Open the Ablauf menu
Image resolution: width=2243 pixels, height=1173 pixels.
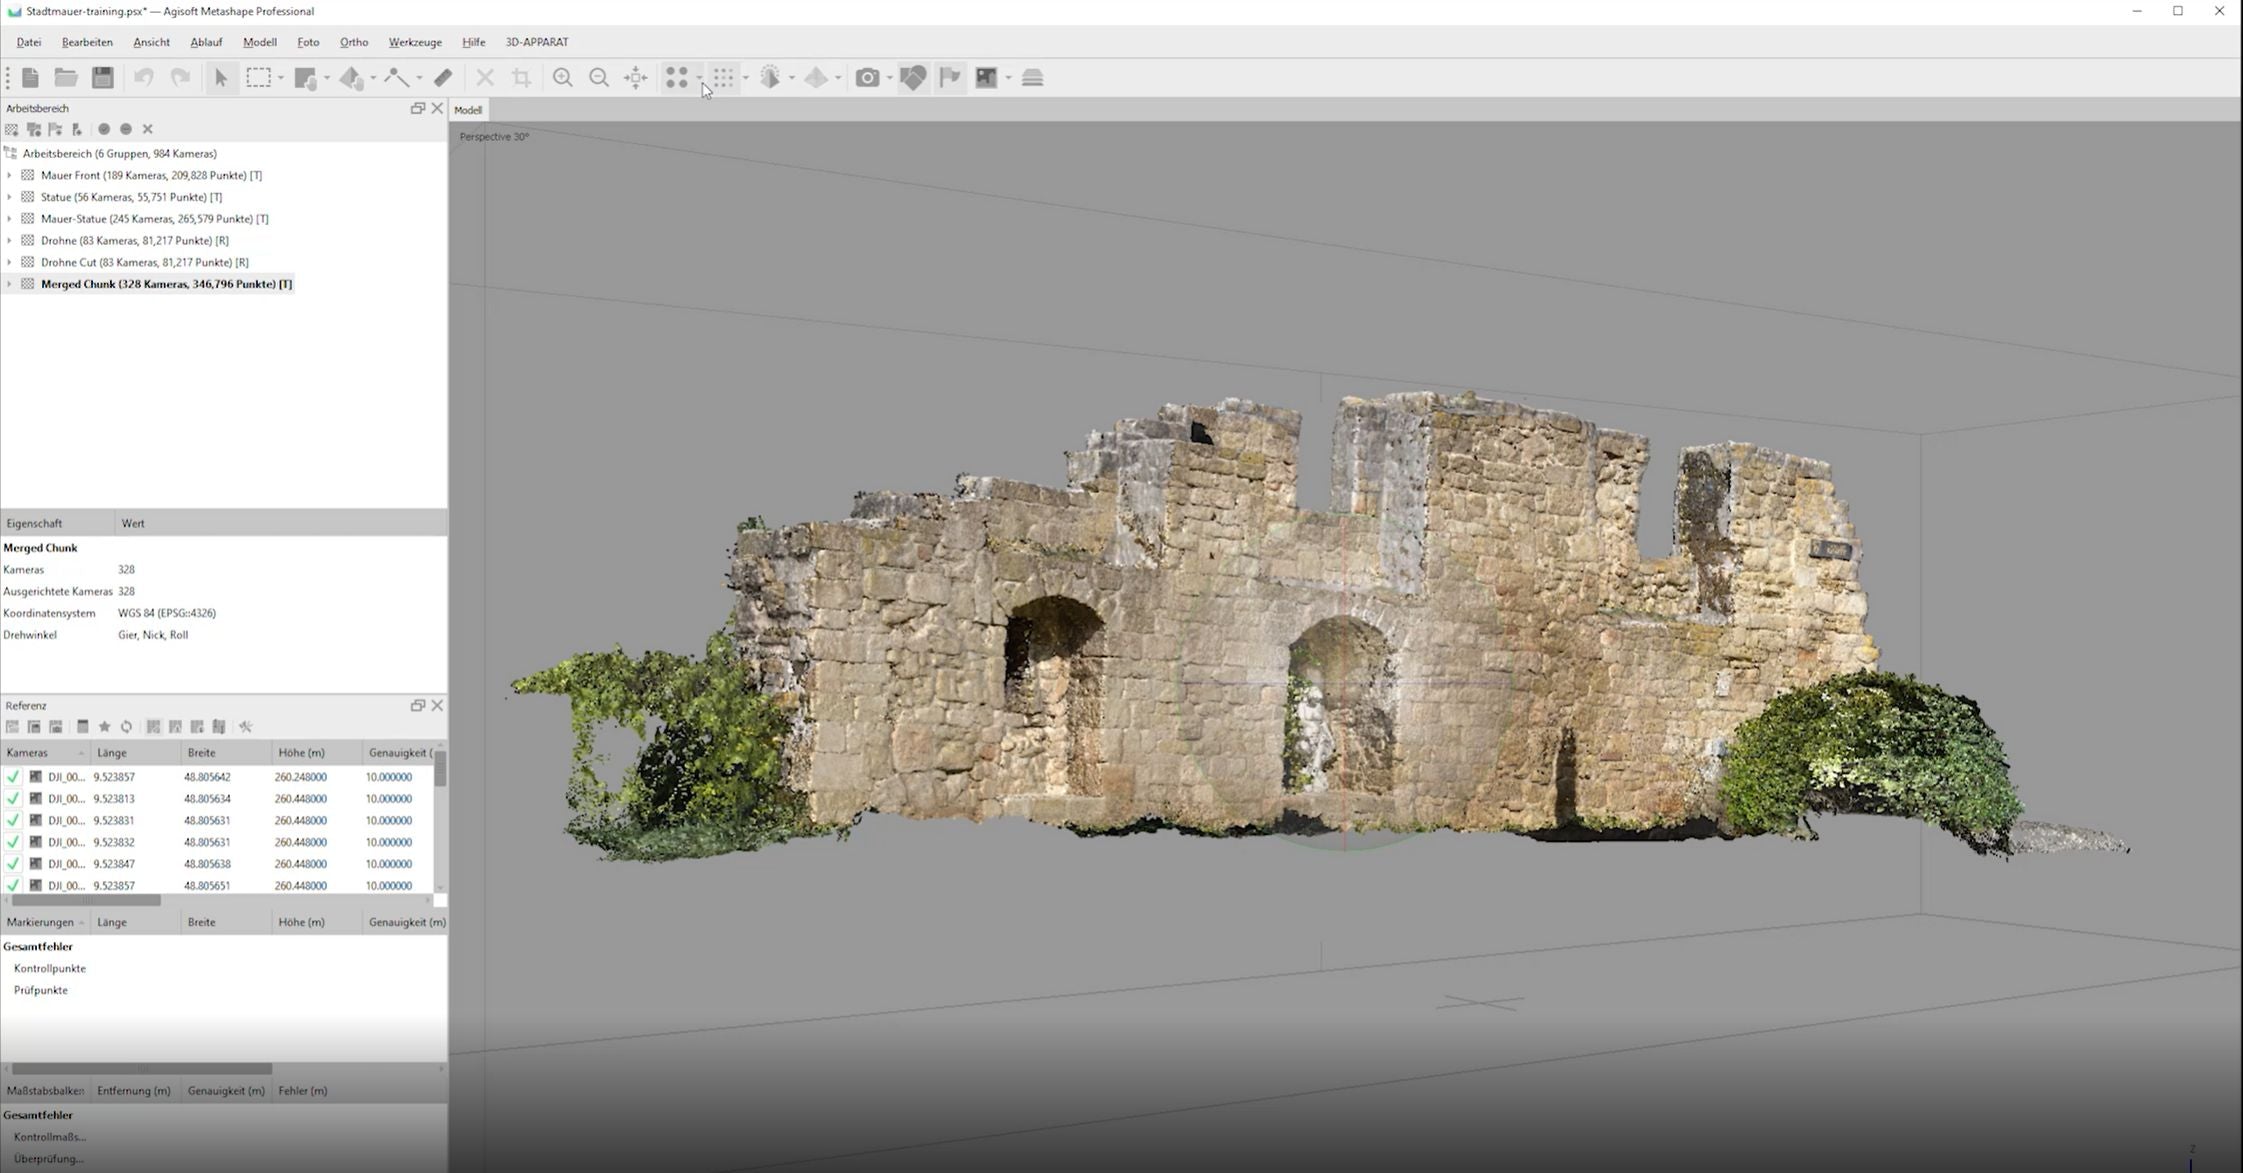(x=206, y=42)
